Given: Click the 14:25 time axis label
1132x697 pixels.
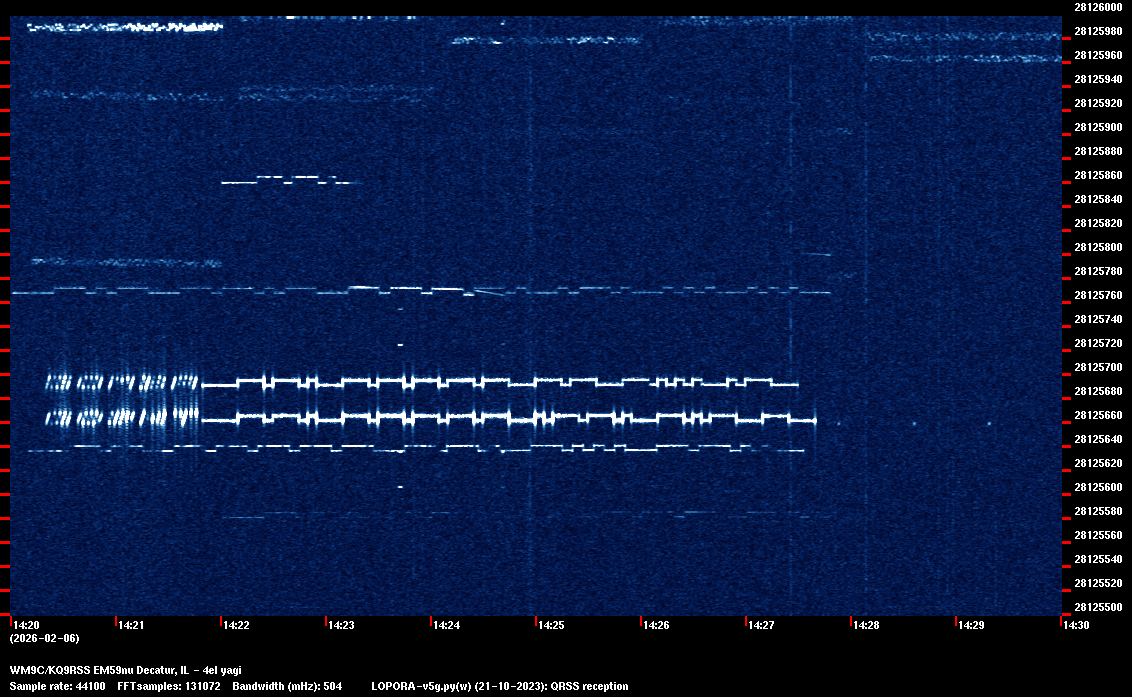Looking at the screenshot, I should click(x=551, y=626).
